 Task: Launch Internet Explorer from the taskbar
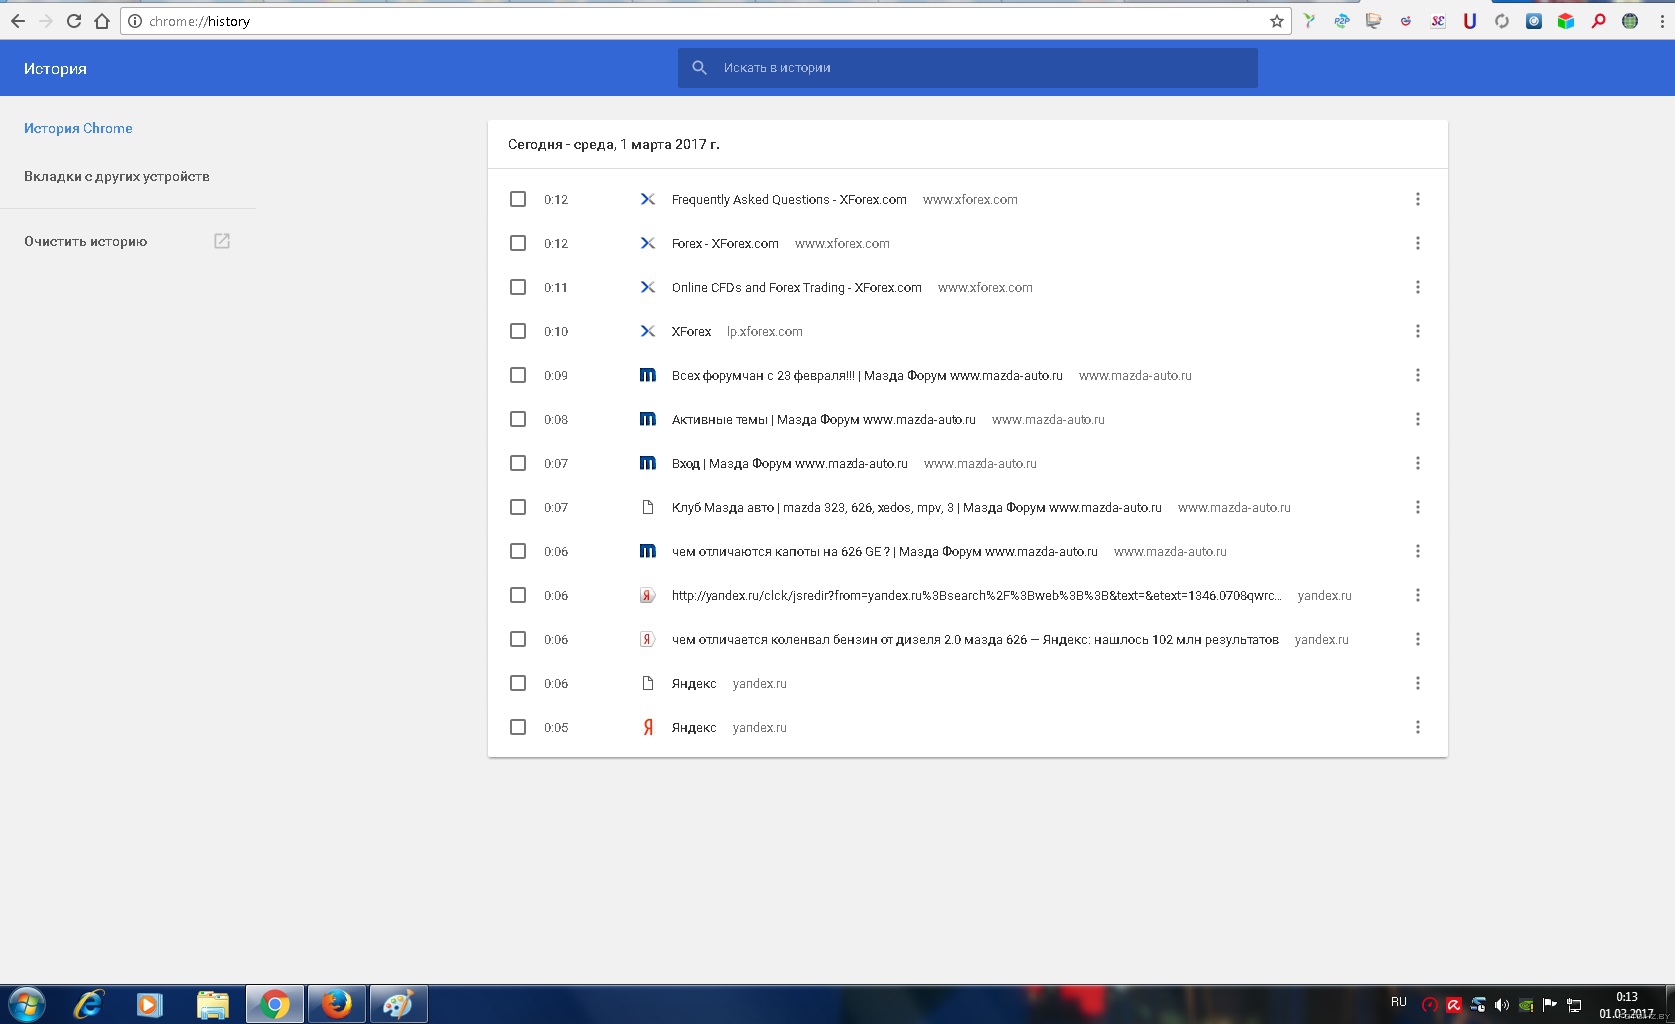pyautogui.click(x=89, y=1004)
